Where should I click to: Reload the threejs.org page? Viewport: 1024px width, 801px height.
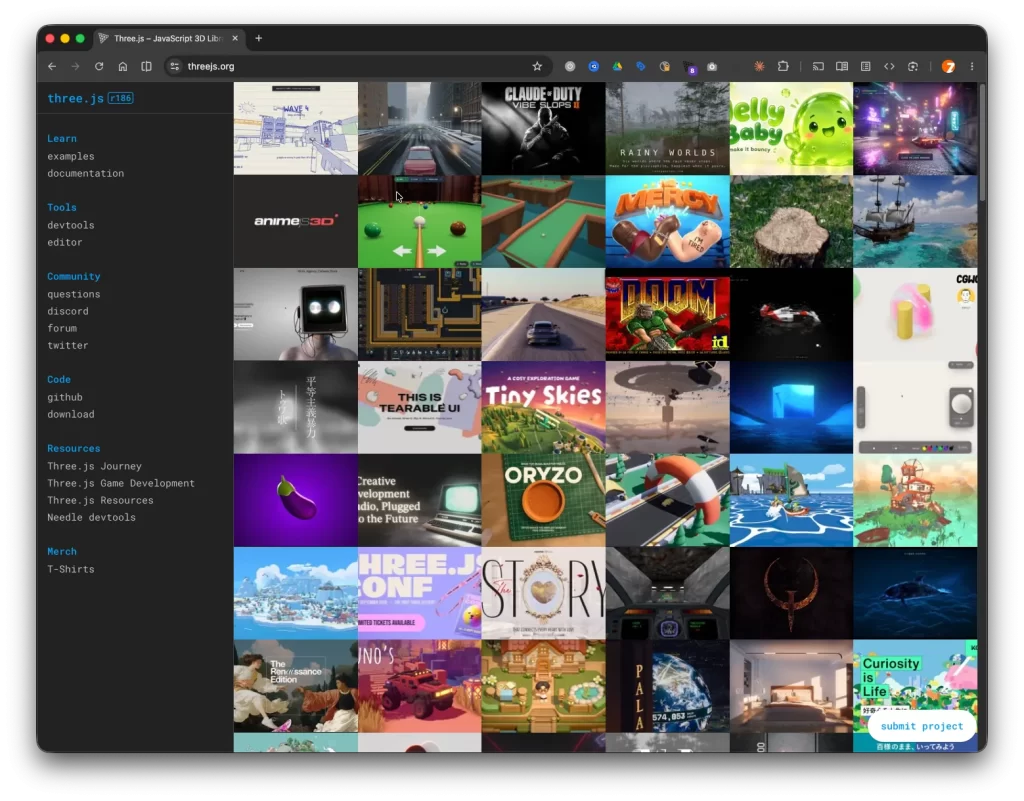tap(99, 66)
